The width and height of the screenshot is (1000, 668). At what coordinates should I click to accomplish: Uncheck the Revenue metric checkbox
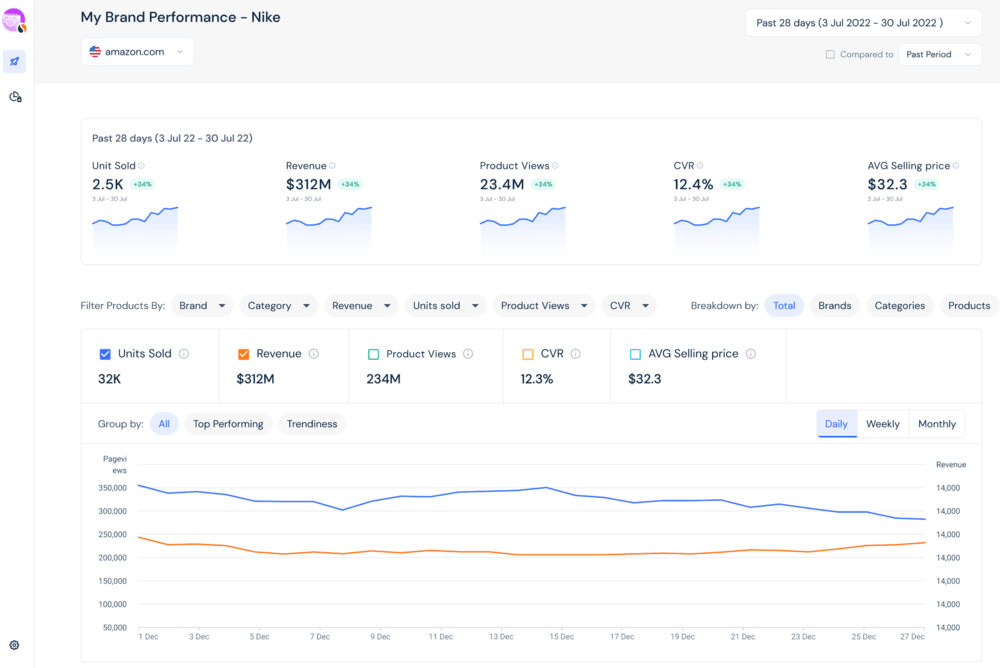point(244,354)
